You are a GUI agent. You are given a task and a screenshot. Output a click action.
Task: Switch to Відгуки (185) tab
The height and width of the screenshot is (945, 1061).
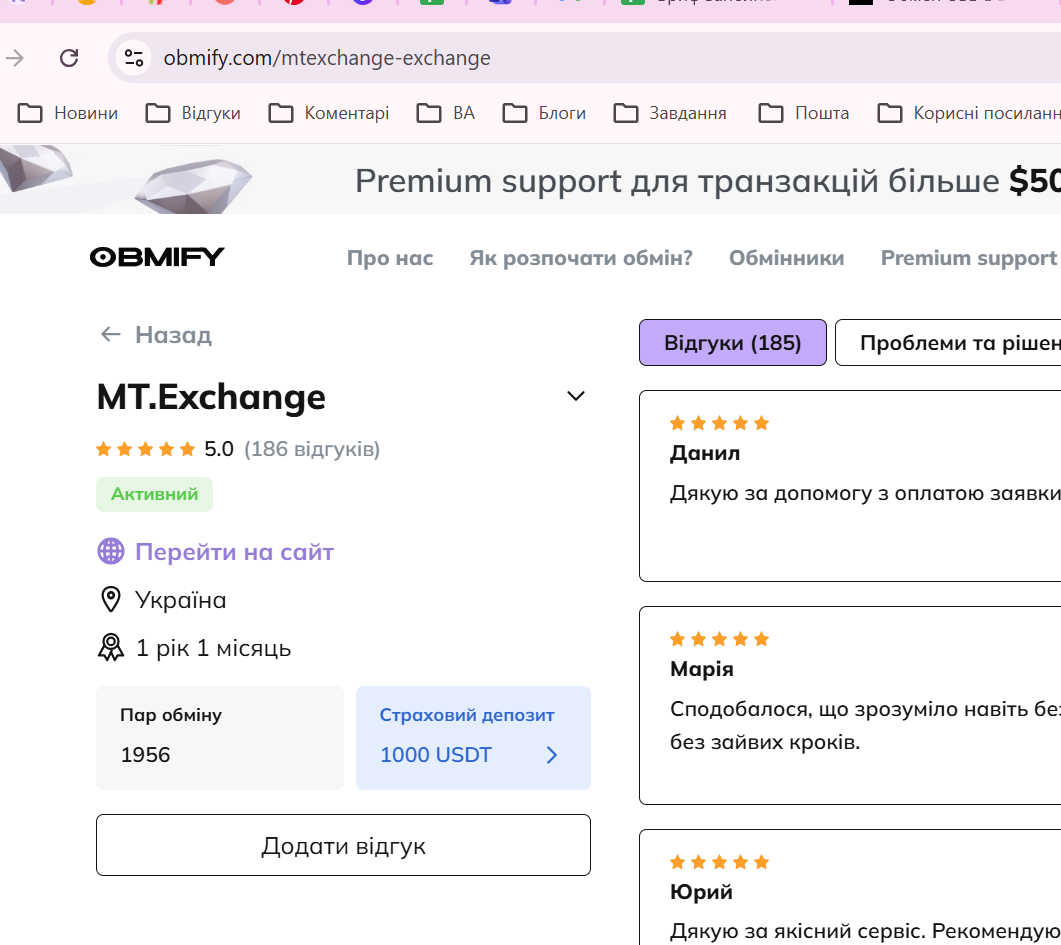click(733, 343)
